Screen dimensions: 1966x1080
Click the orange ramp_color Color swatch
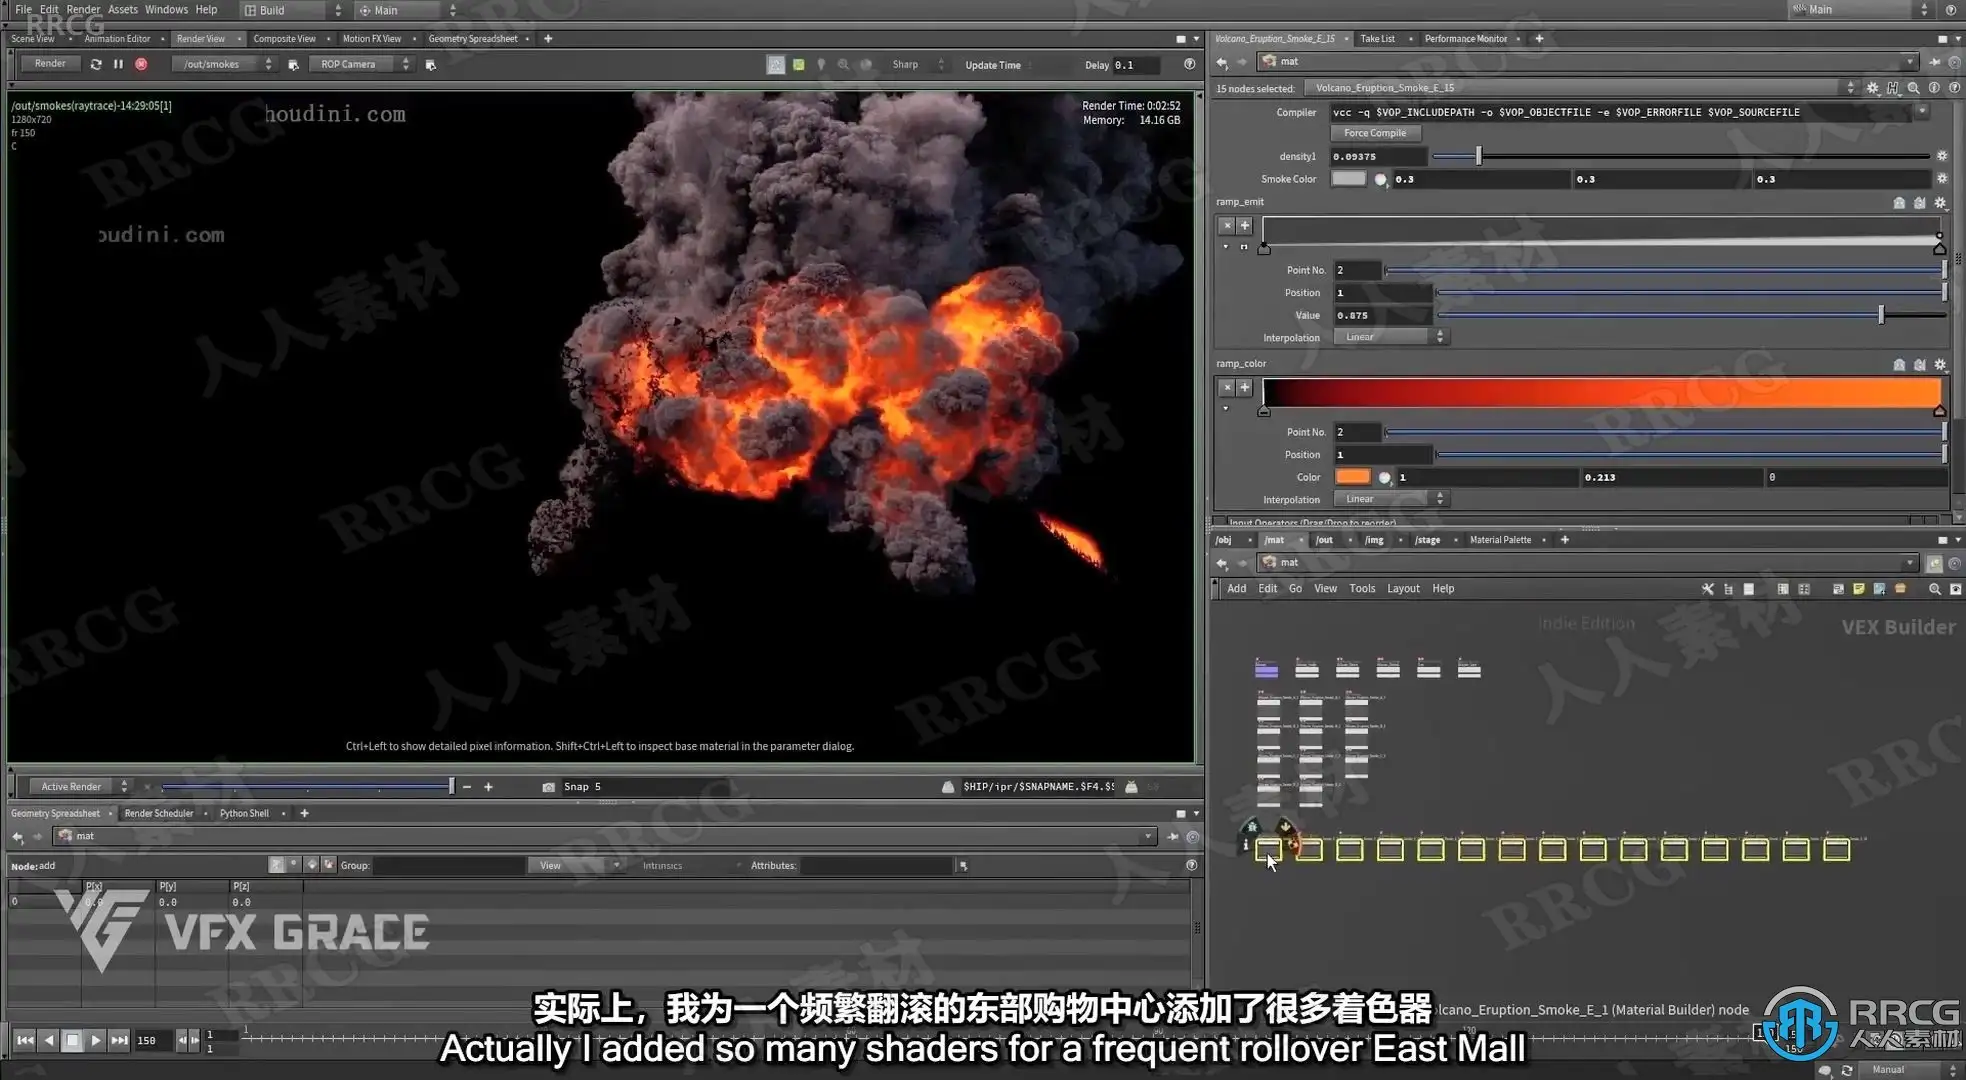point(1352,477)
